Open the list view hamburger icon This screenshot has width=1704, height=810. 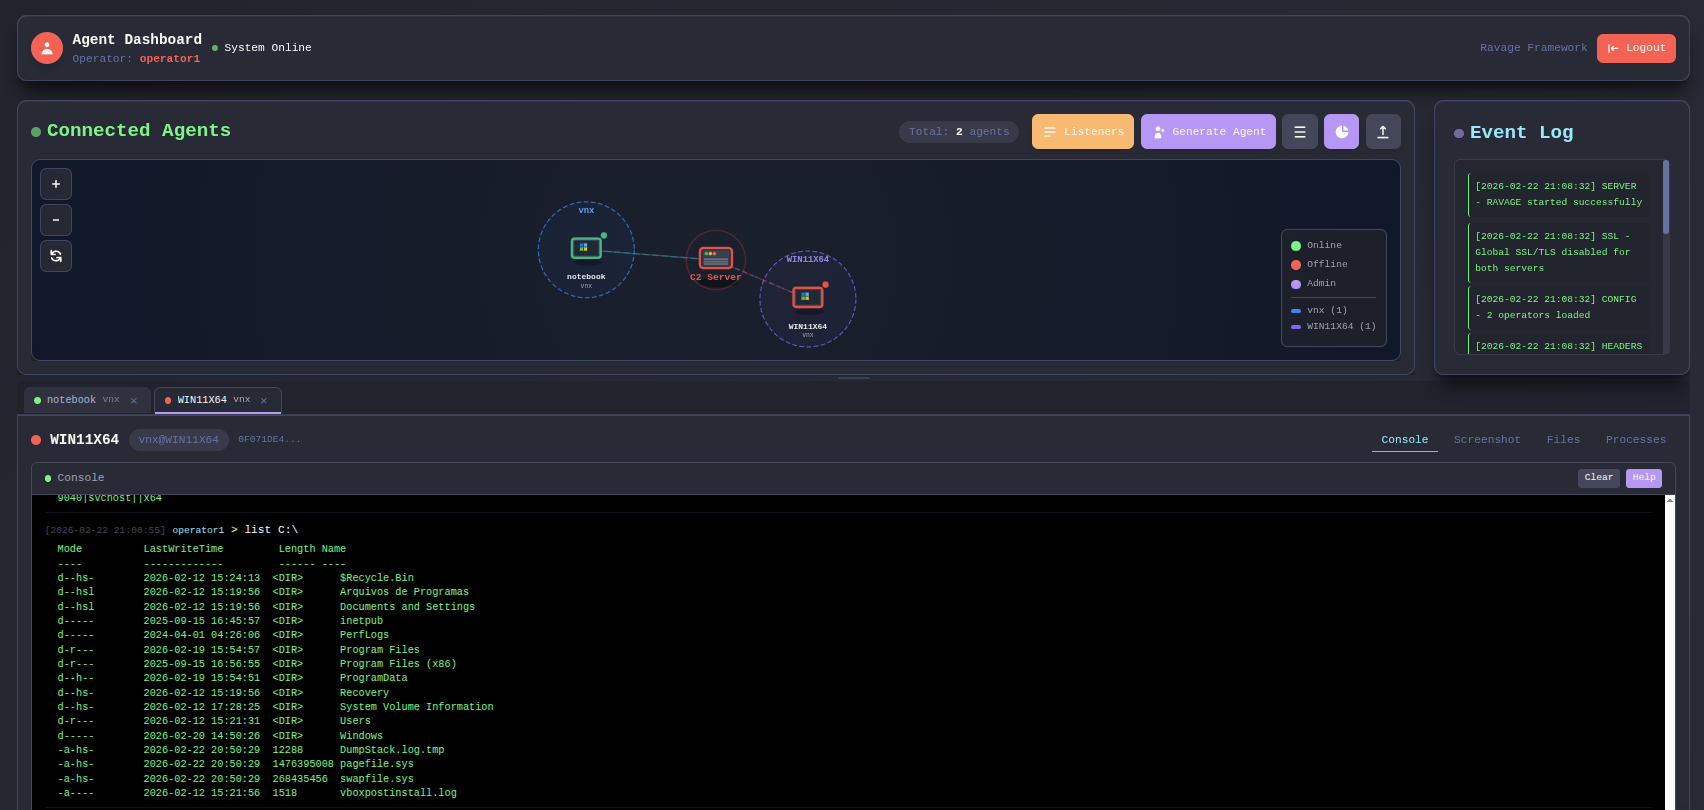[x=1300, y=132]
